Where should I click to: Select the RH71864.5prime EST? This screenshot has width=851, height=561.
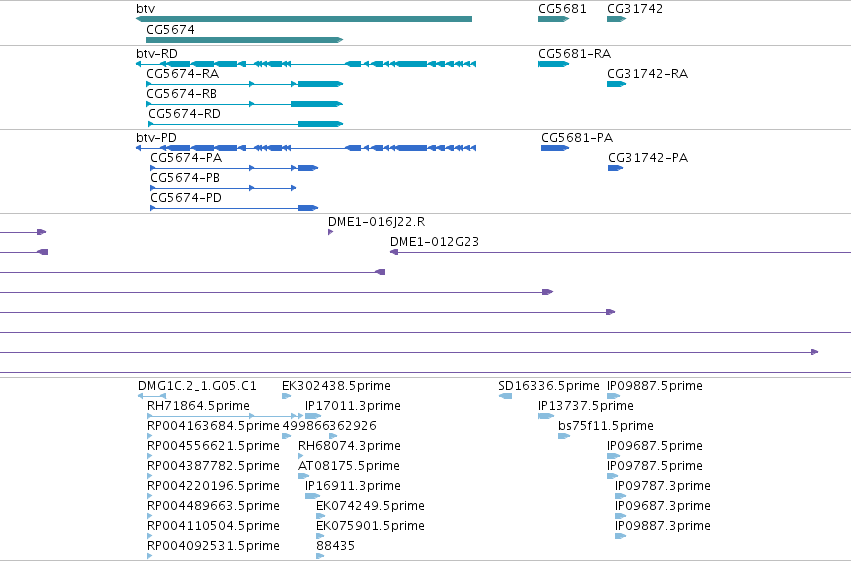pyautogui.click(x=225, y=416)
